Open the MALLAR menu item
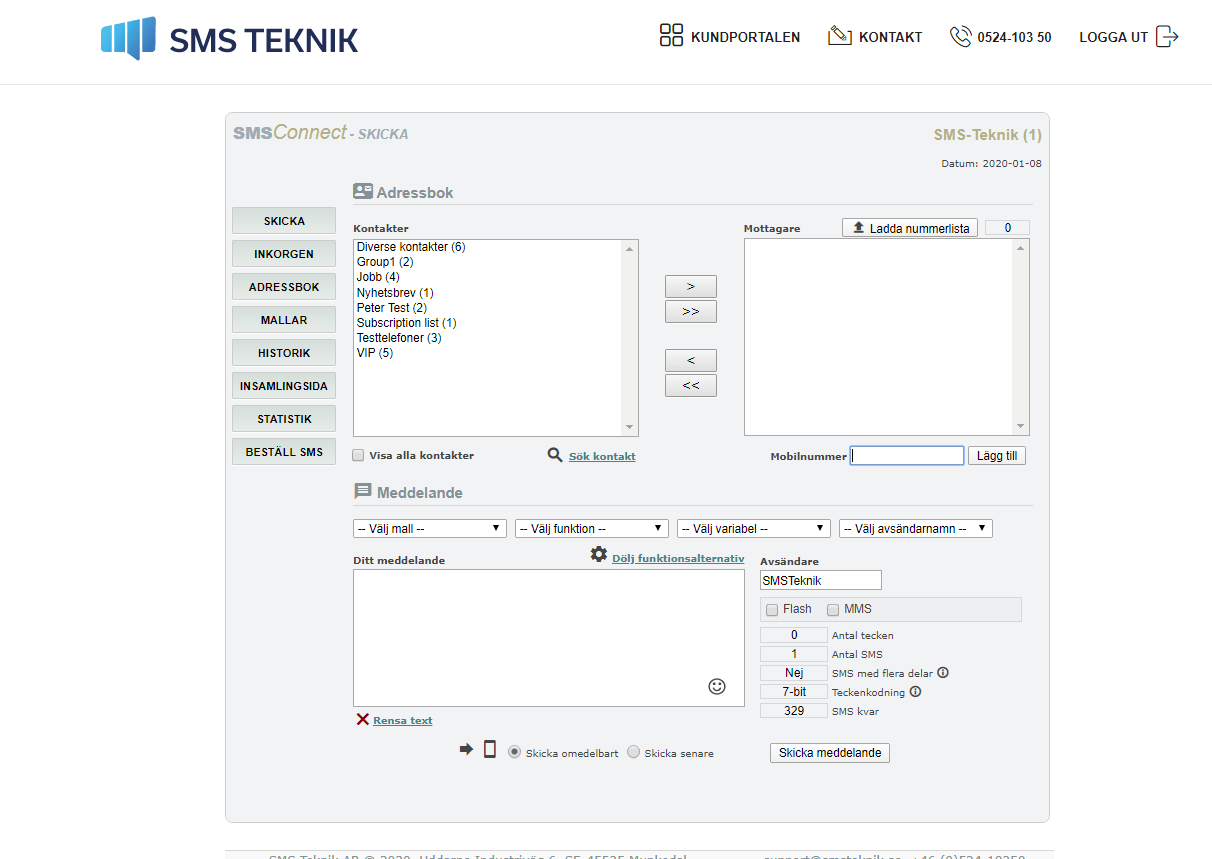This screenshot has height=859, width=1212. [284, 320]
